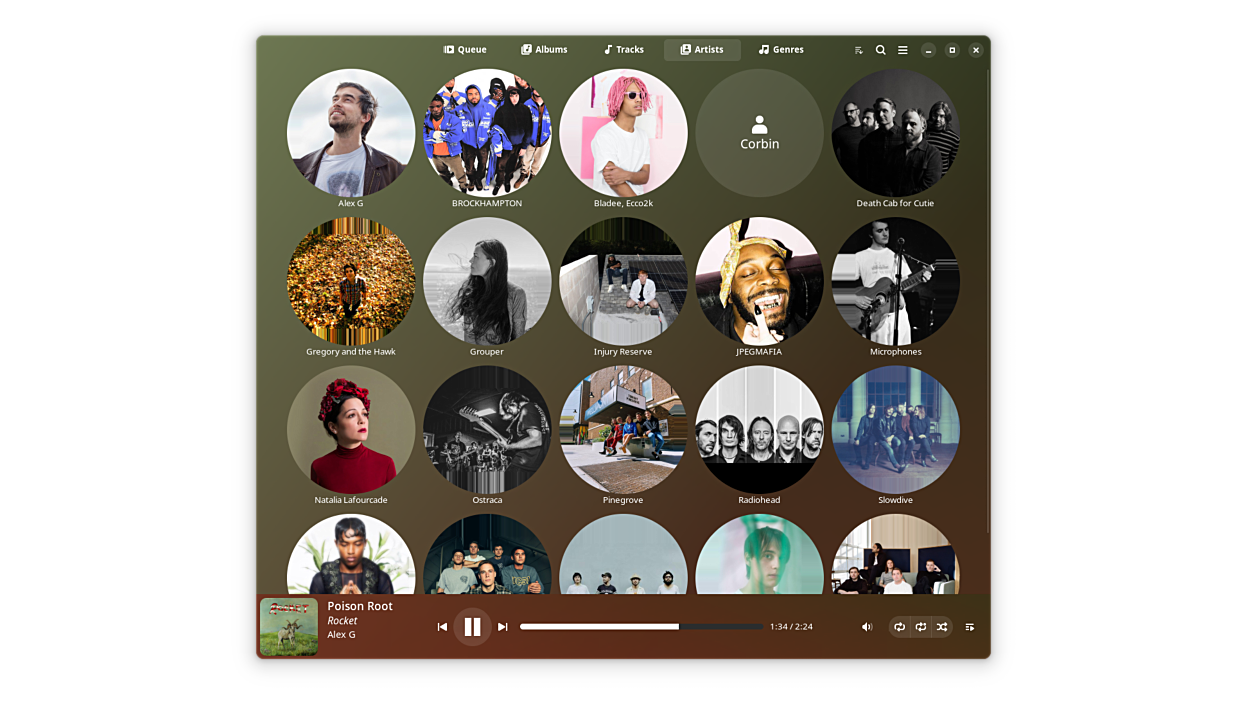Open the Grouper artist photo
Image resolution: width=1248 pixels, height=702 pixels.
[487, 281]
